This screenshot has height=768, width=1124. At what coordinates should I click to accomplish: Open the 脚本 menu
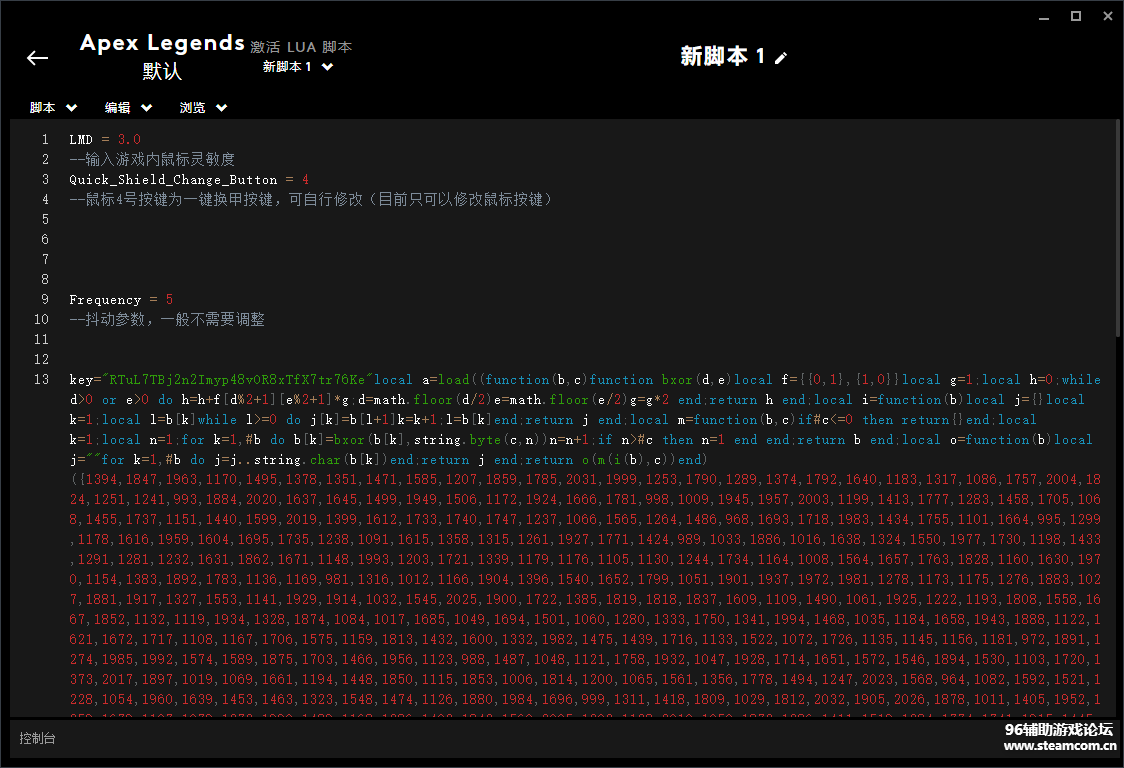[x=53, y=108]
